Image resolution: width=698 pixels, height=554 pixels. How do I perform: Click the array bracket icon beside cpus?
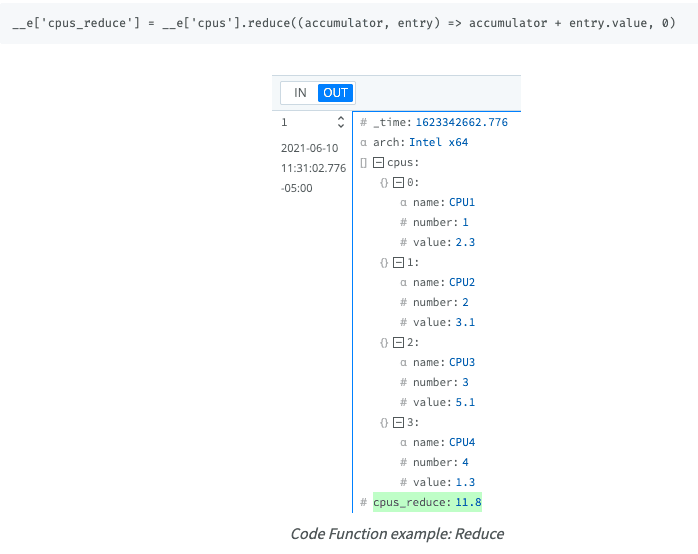pos(364,163)
